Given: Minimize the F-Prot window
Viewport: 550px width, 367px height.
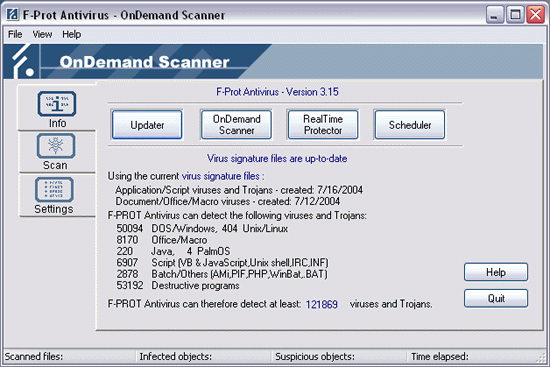Looking at the screenshot, I should (x=495, y=15).
